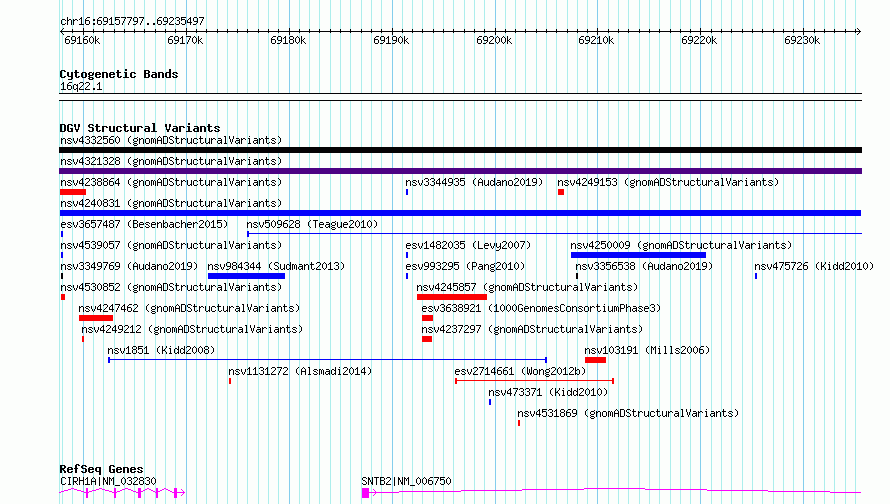The image size is (890, 504).
Task: Select the nsv4250009 blue variant bar
Action: pyautogui.click(x=639, y=255)
